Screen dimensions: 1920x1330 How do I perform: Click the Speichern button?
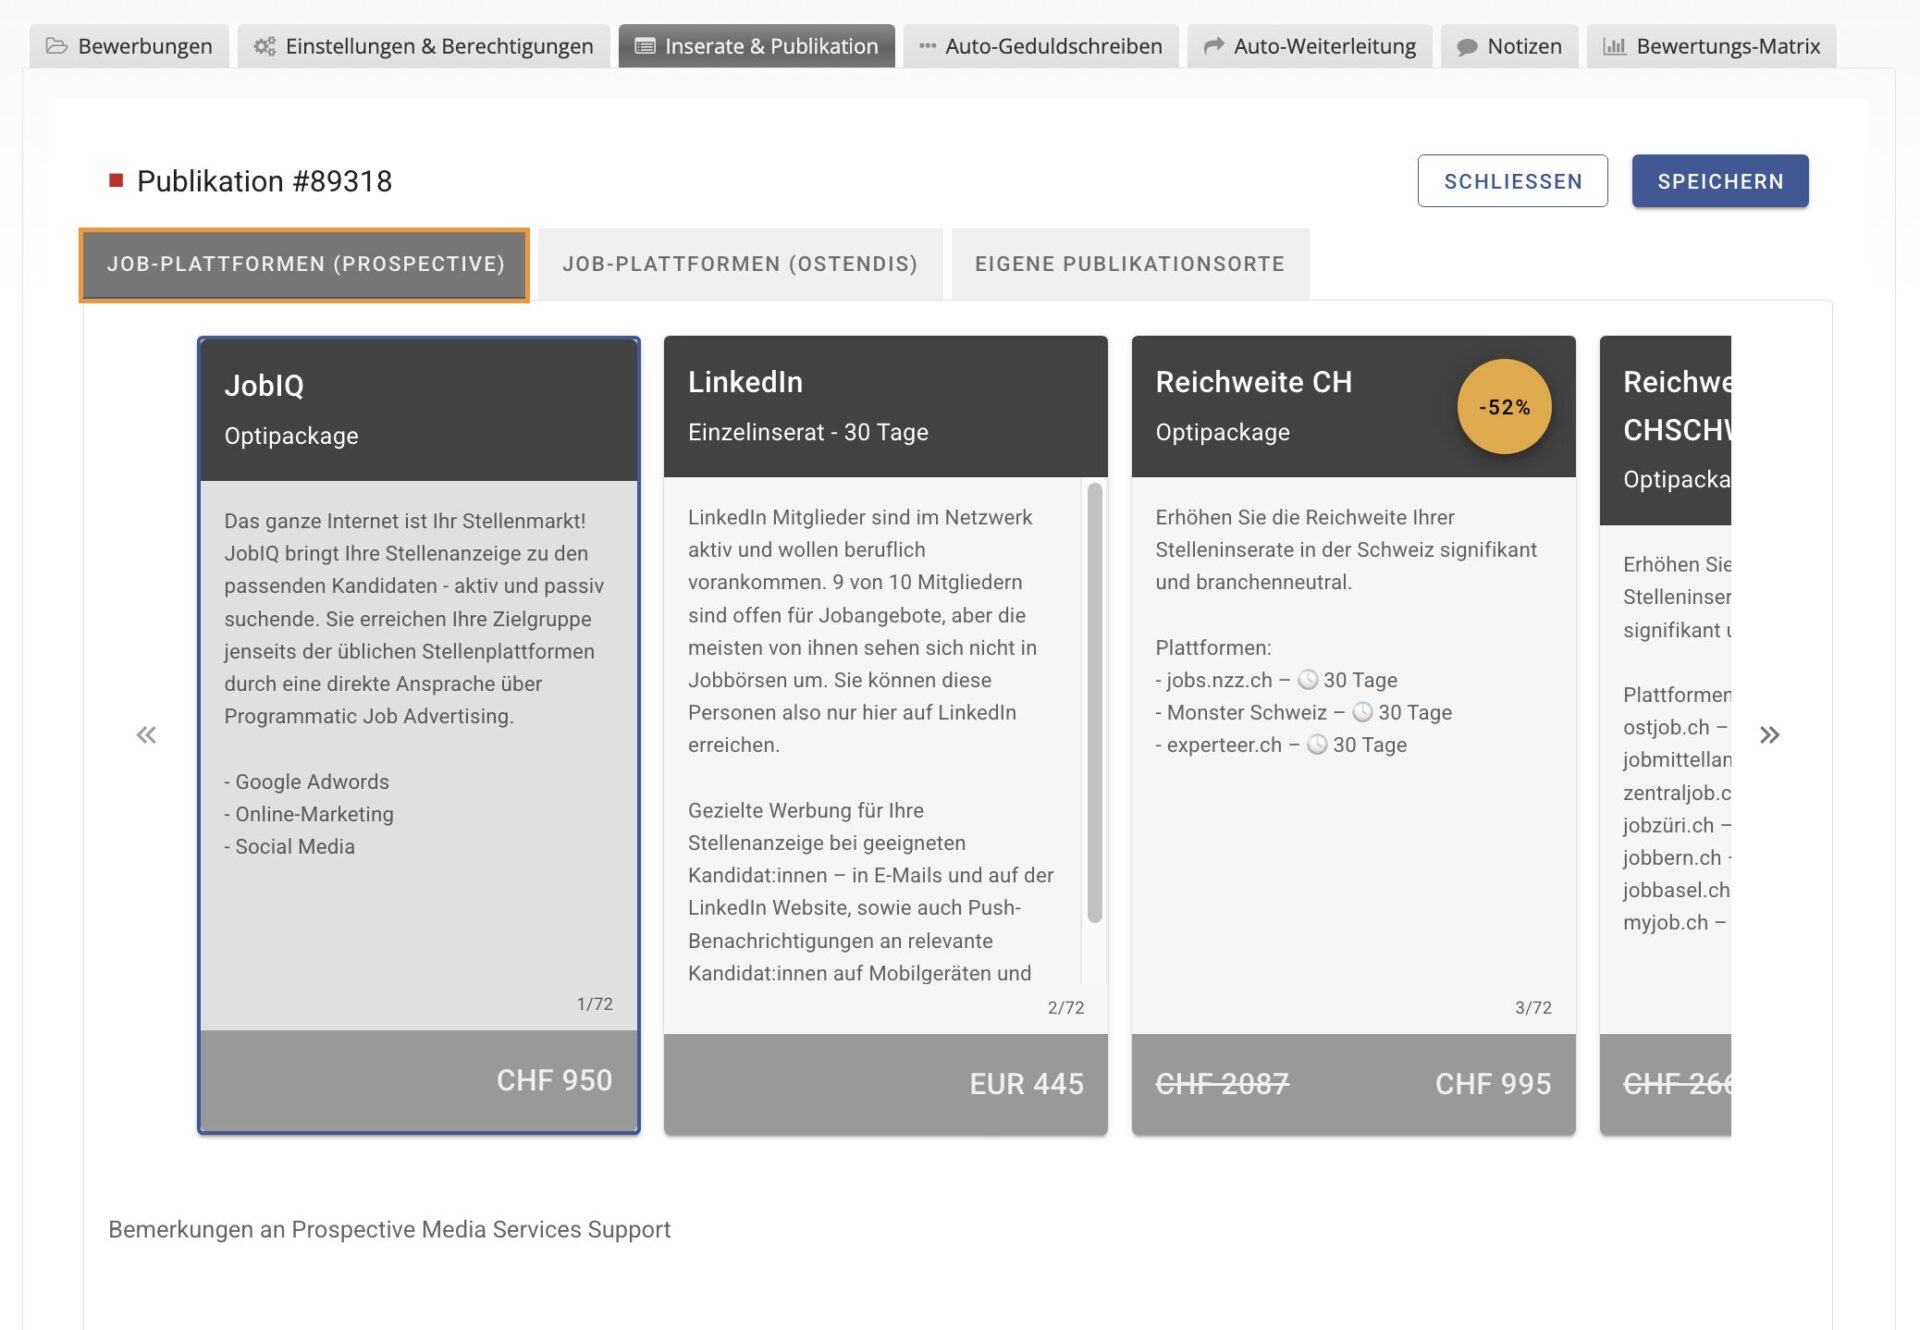1720,181
